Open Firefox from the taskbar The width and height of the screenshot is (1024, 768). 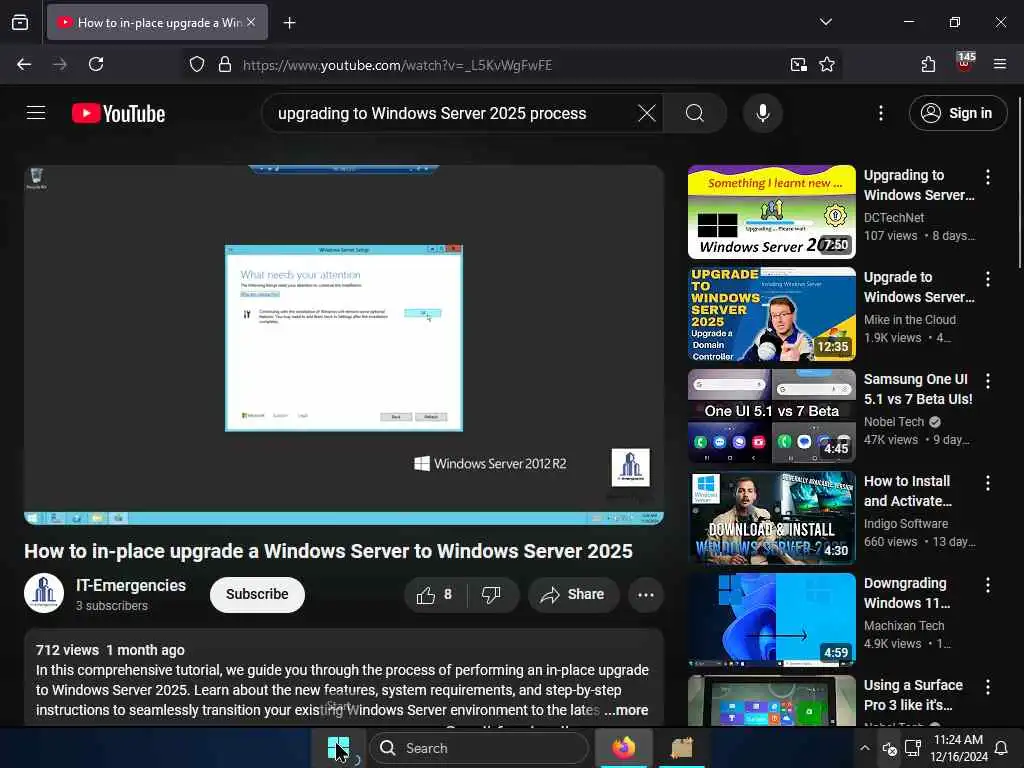[623, 748]
